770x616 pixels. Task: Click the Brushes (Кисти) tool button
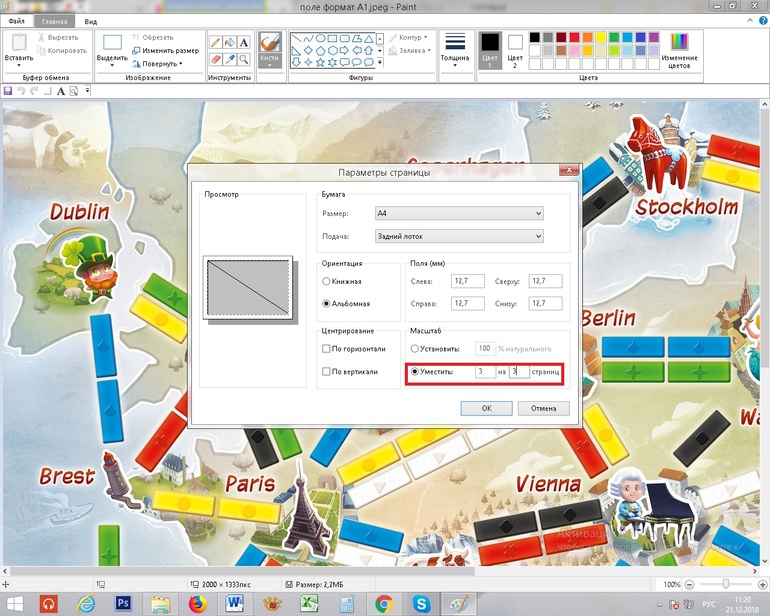(269, 48)
